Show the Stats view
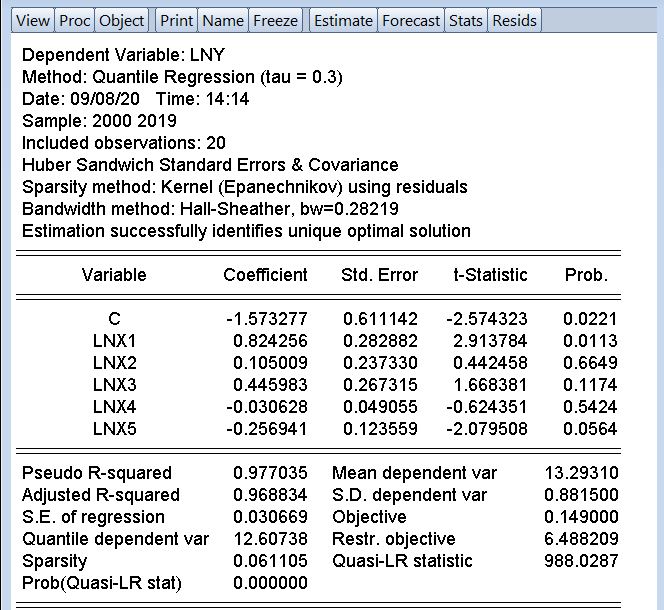664x610 pixels. (465, 20)
